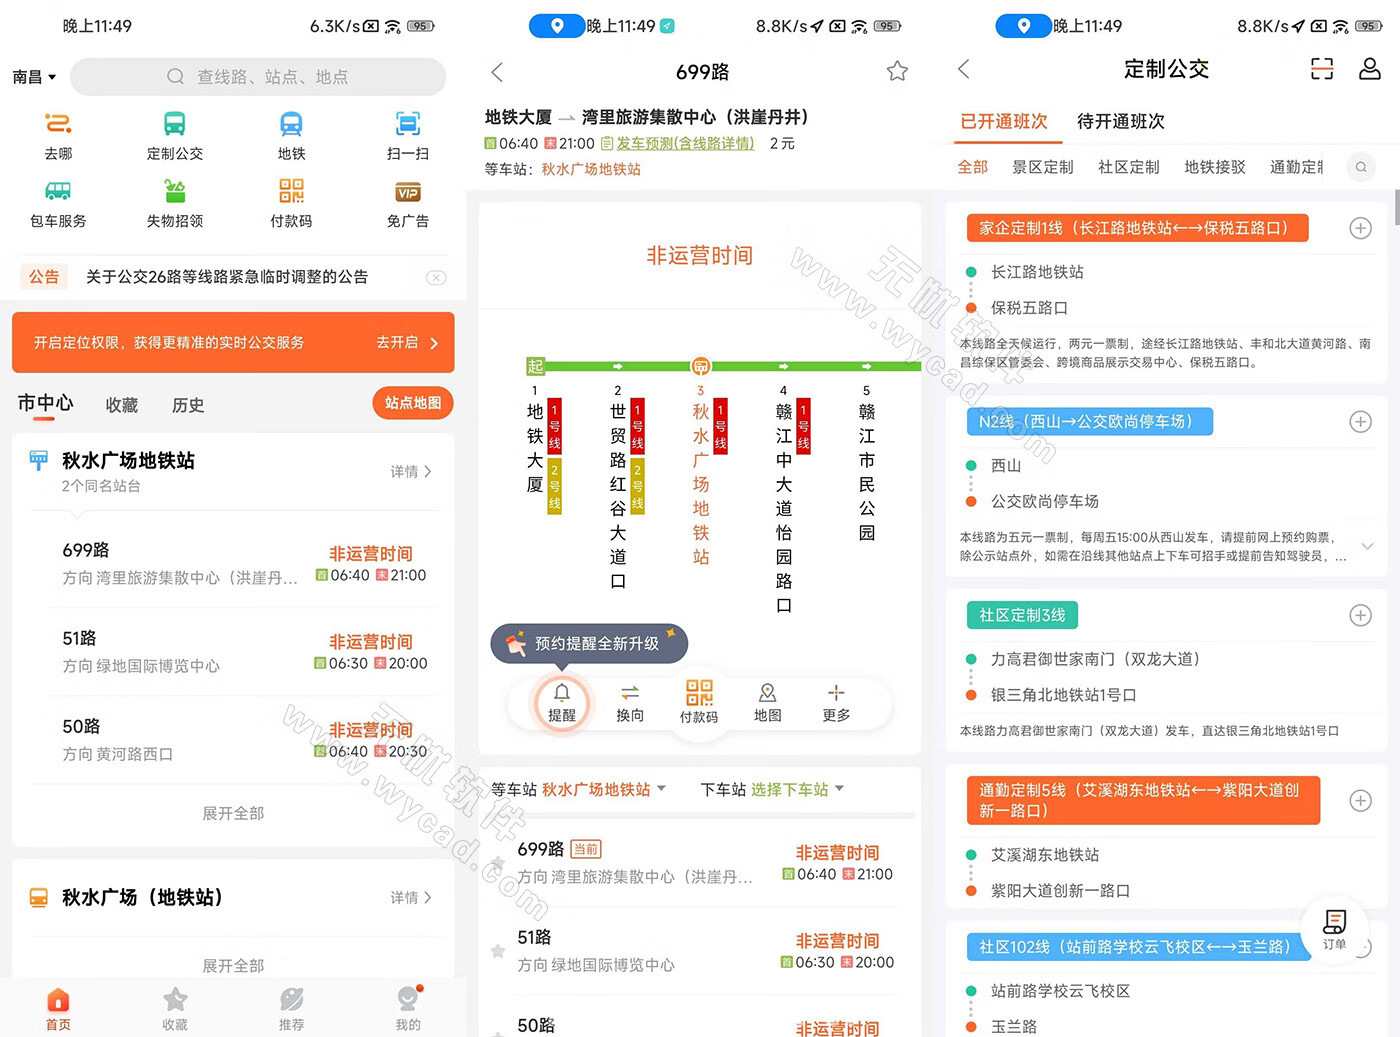Star the 51路 line in the stop list
Viewport: 1400px width, 1037px height.
[497, 952]
